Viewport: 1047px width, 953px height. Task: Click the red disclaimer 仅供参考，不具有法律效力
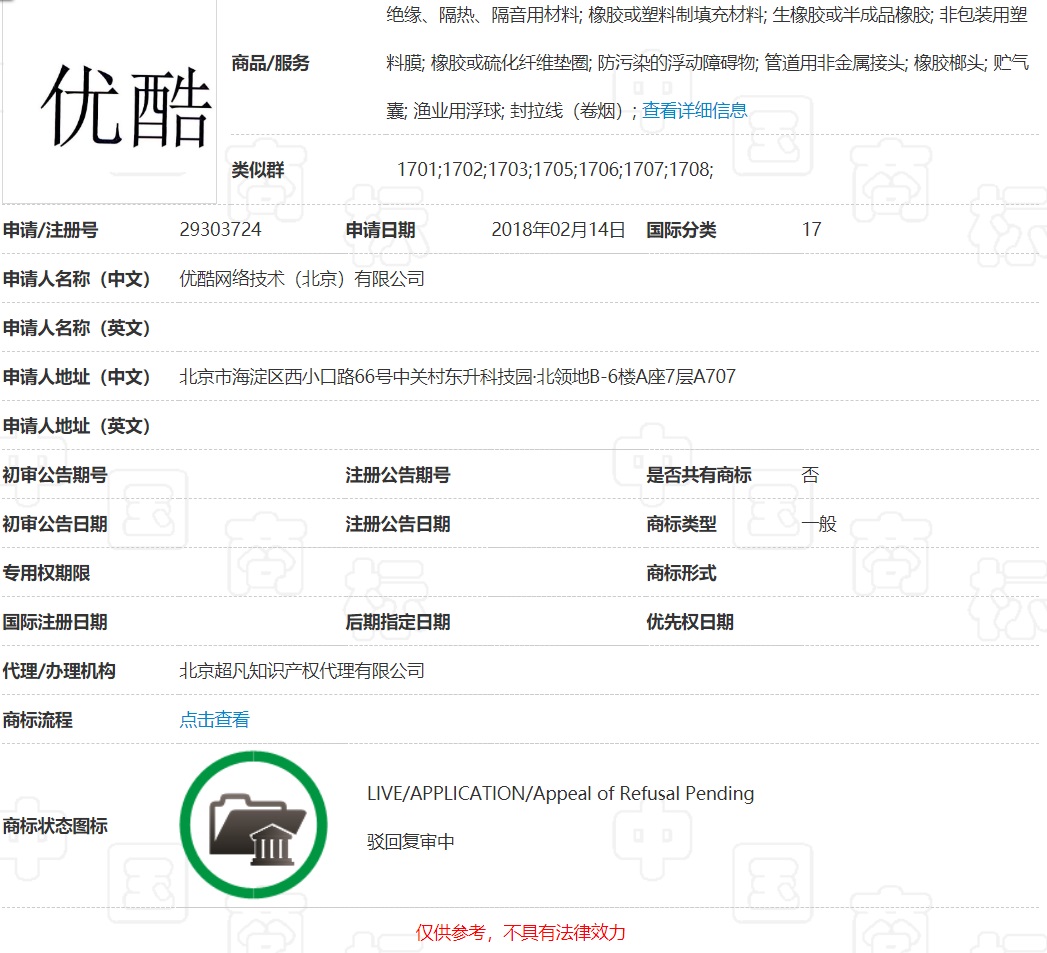tap(521, 932)
